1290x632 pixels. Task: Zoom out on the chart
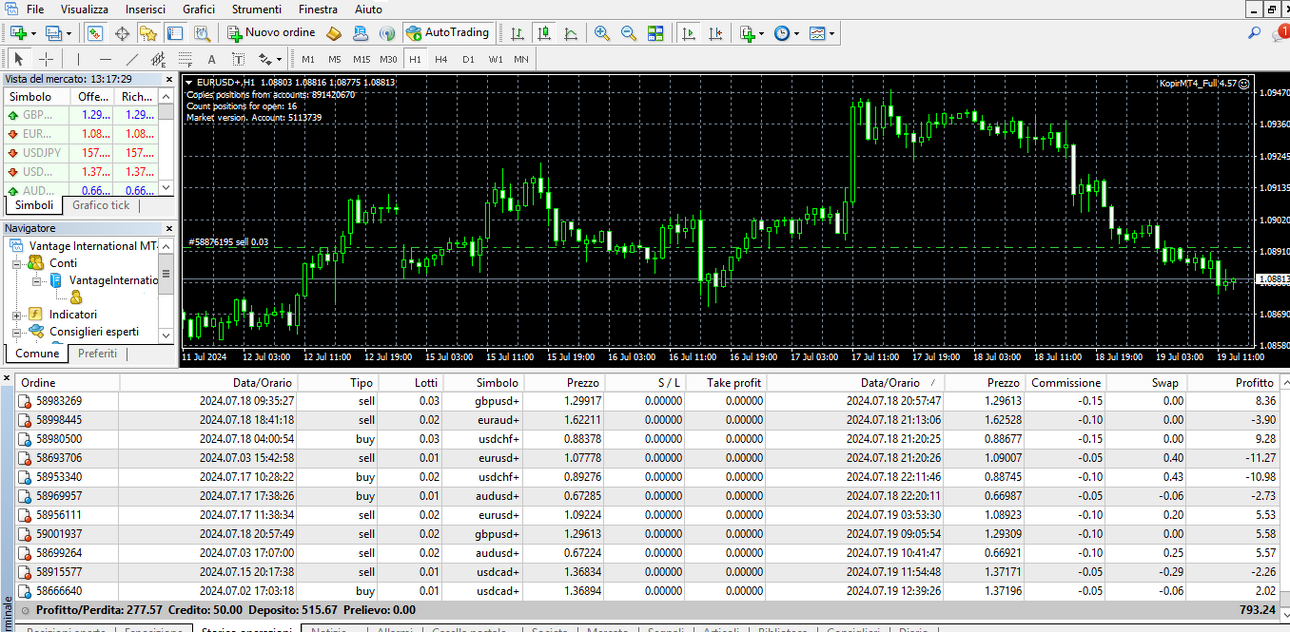(x=629, y=33)
